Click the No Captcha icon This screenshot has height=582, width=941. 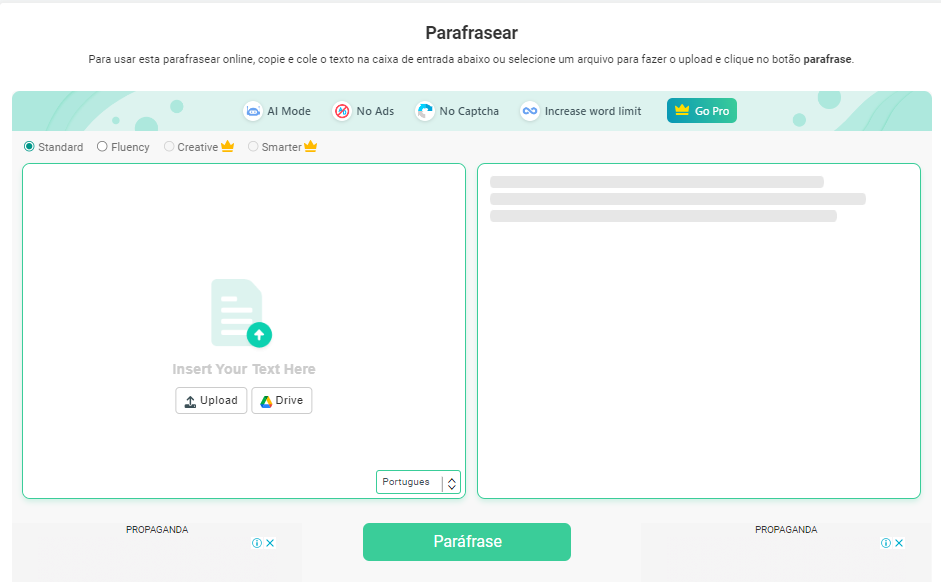(x=425, y=111)
